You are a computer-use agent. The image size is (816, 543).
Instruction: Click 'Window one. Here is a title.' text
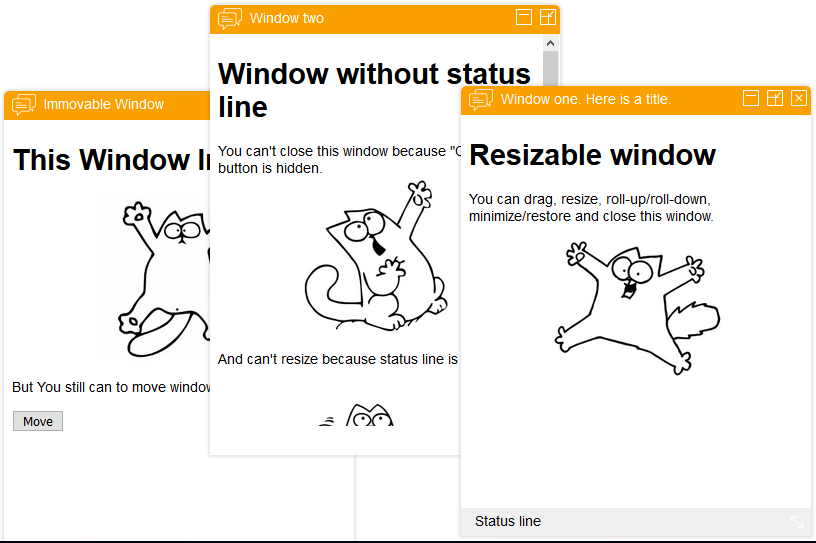585,99
